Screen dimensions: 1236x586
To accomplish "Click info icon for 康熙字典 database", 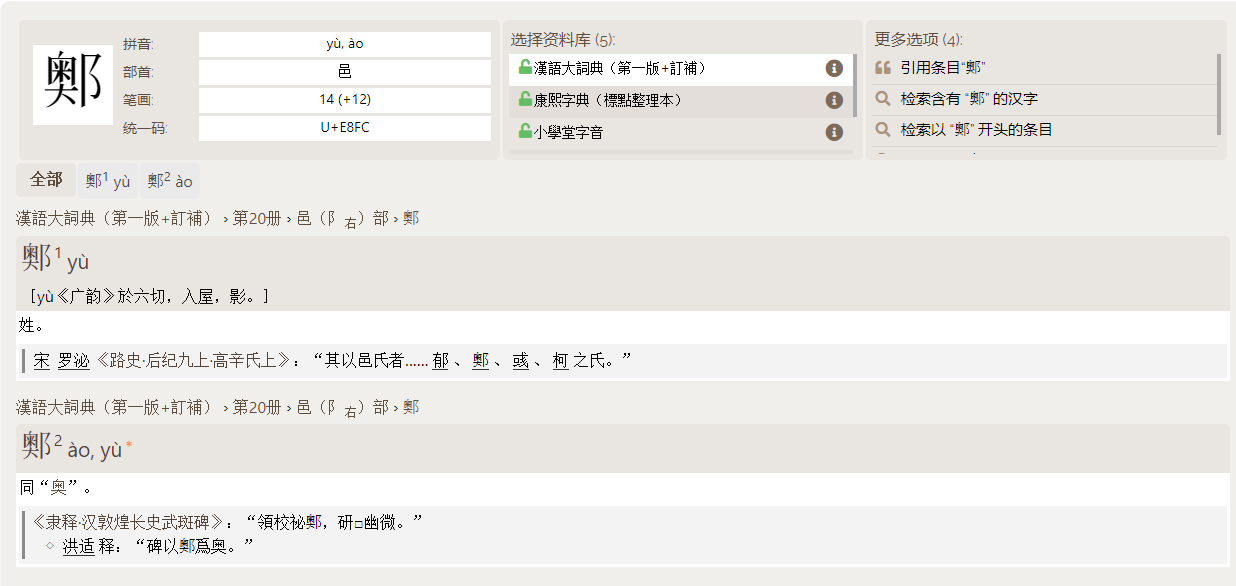I will 833,101.
